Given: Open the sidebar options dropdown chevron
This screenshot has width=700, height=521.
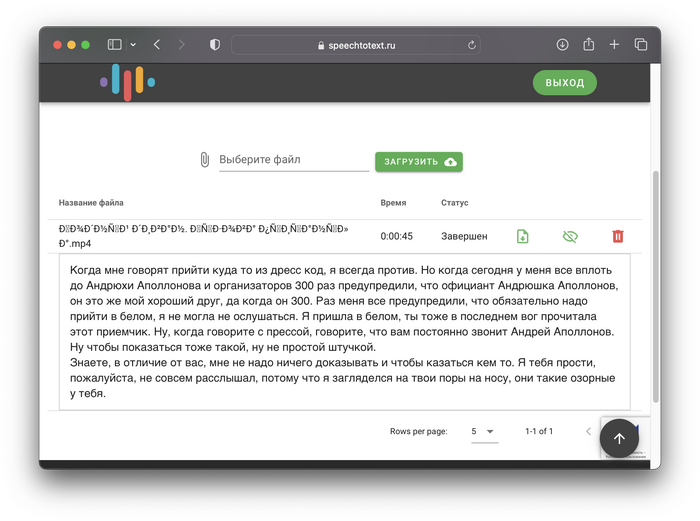Looking at the screenshot, I should coord(133,45).
